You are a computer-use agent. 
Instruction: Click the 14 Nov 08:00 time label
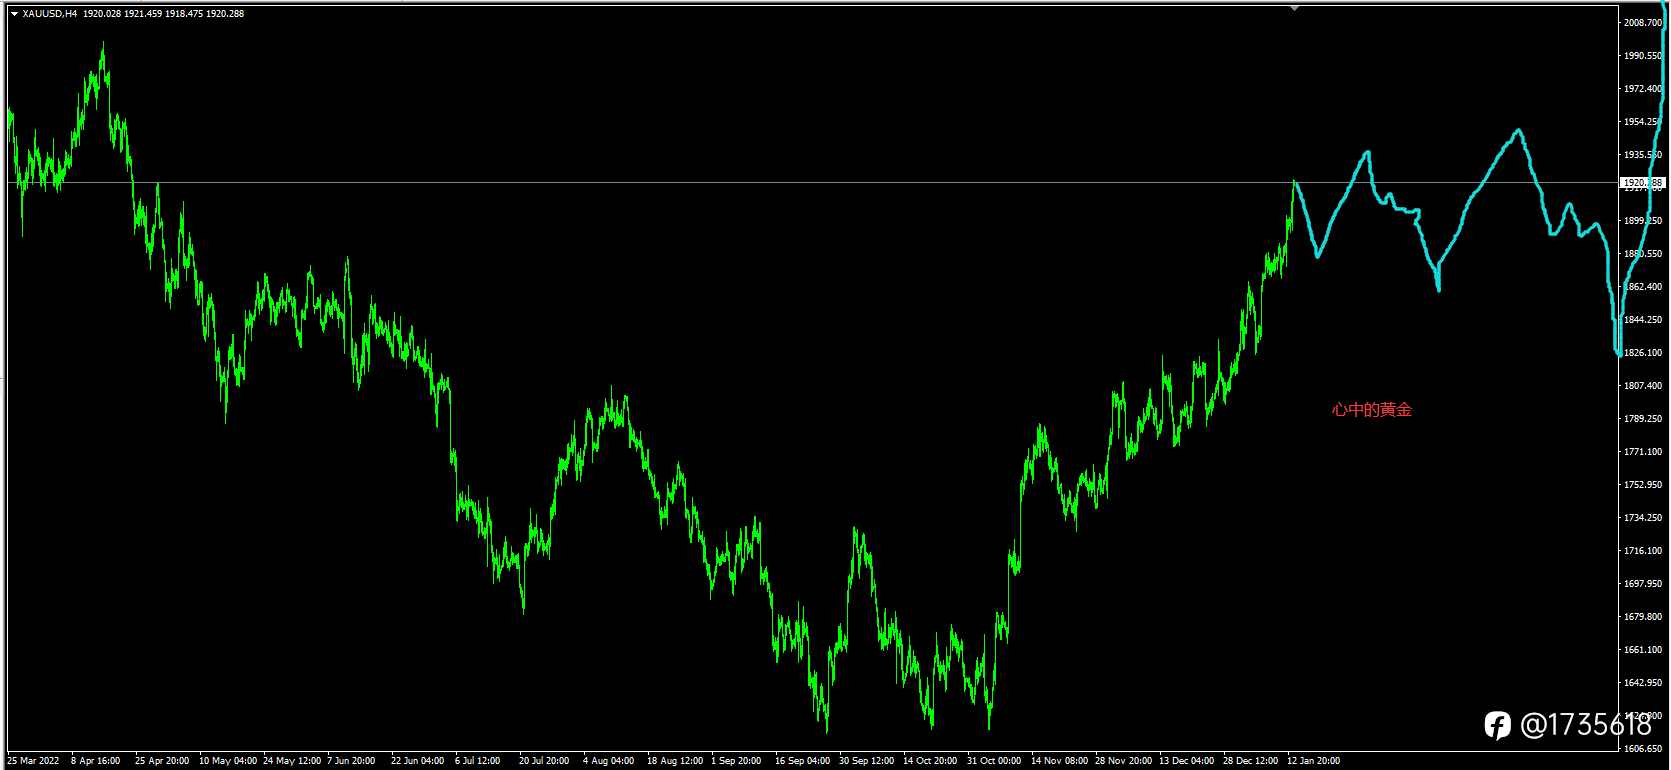point(1060,761)
